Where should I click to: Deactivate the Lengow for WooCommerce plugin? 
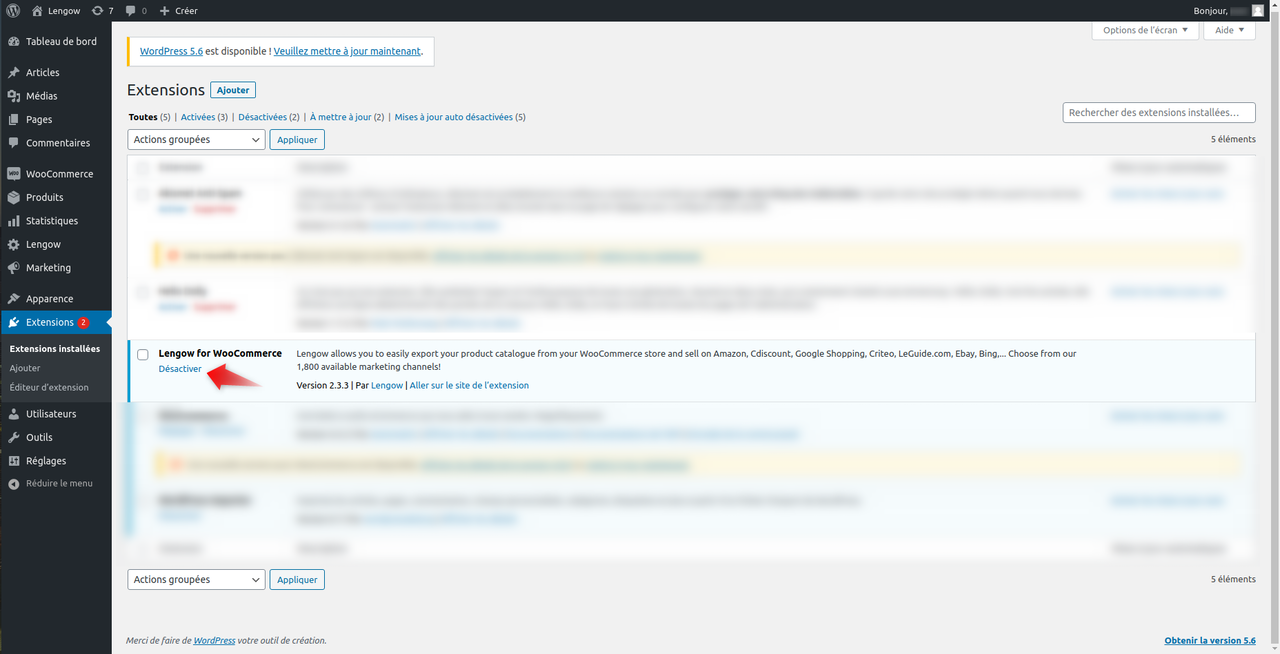point(180,369)
